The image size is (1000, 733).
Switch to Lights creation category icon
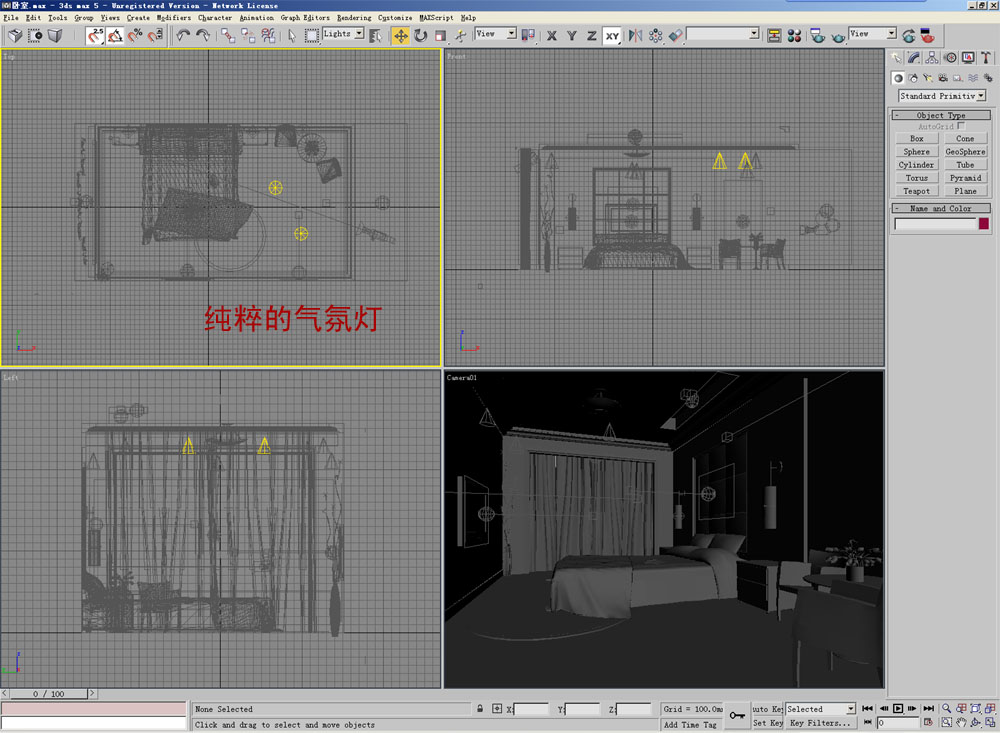point(928,78)
